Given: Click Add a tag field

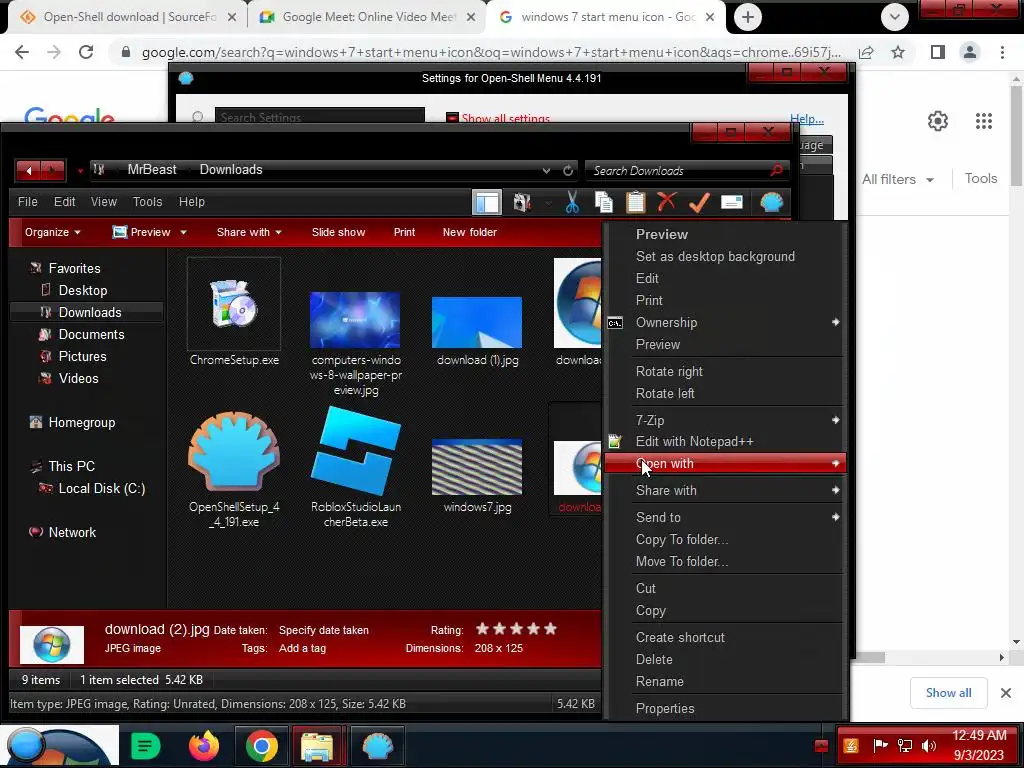Looking at the screenshot, I should pos(302,648).
